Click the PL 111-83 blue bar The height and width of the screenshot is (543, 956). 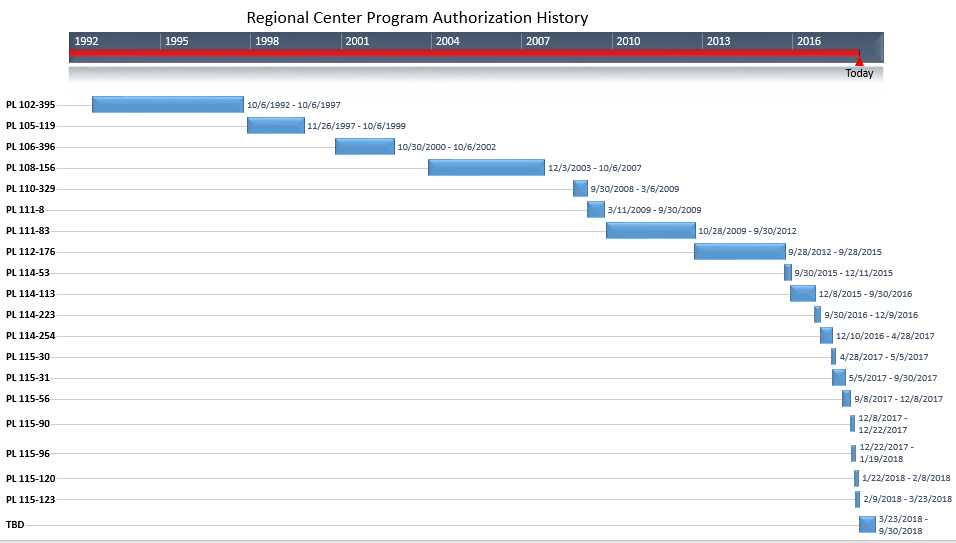pyautogui.click(x=650, y=230)
